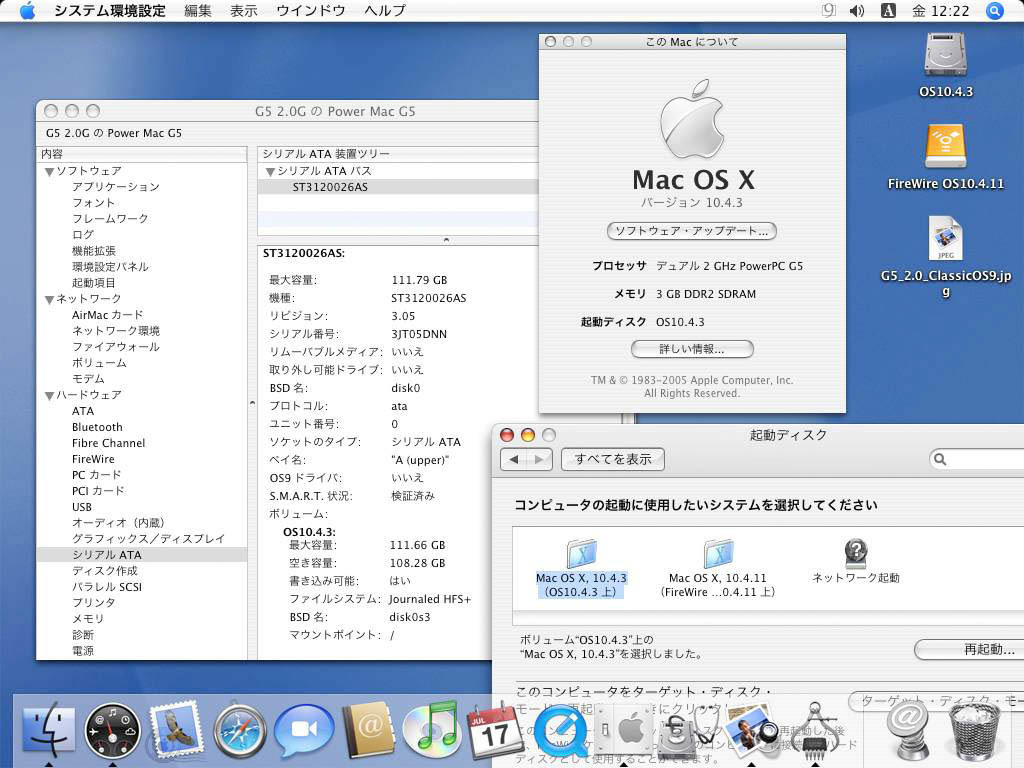Open the ウインドウ menu

[x=312, y=11]
